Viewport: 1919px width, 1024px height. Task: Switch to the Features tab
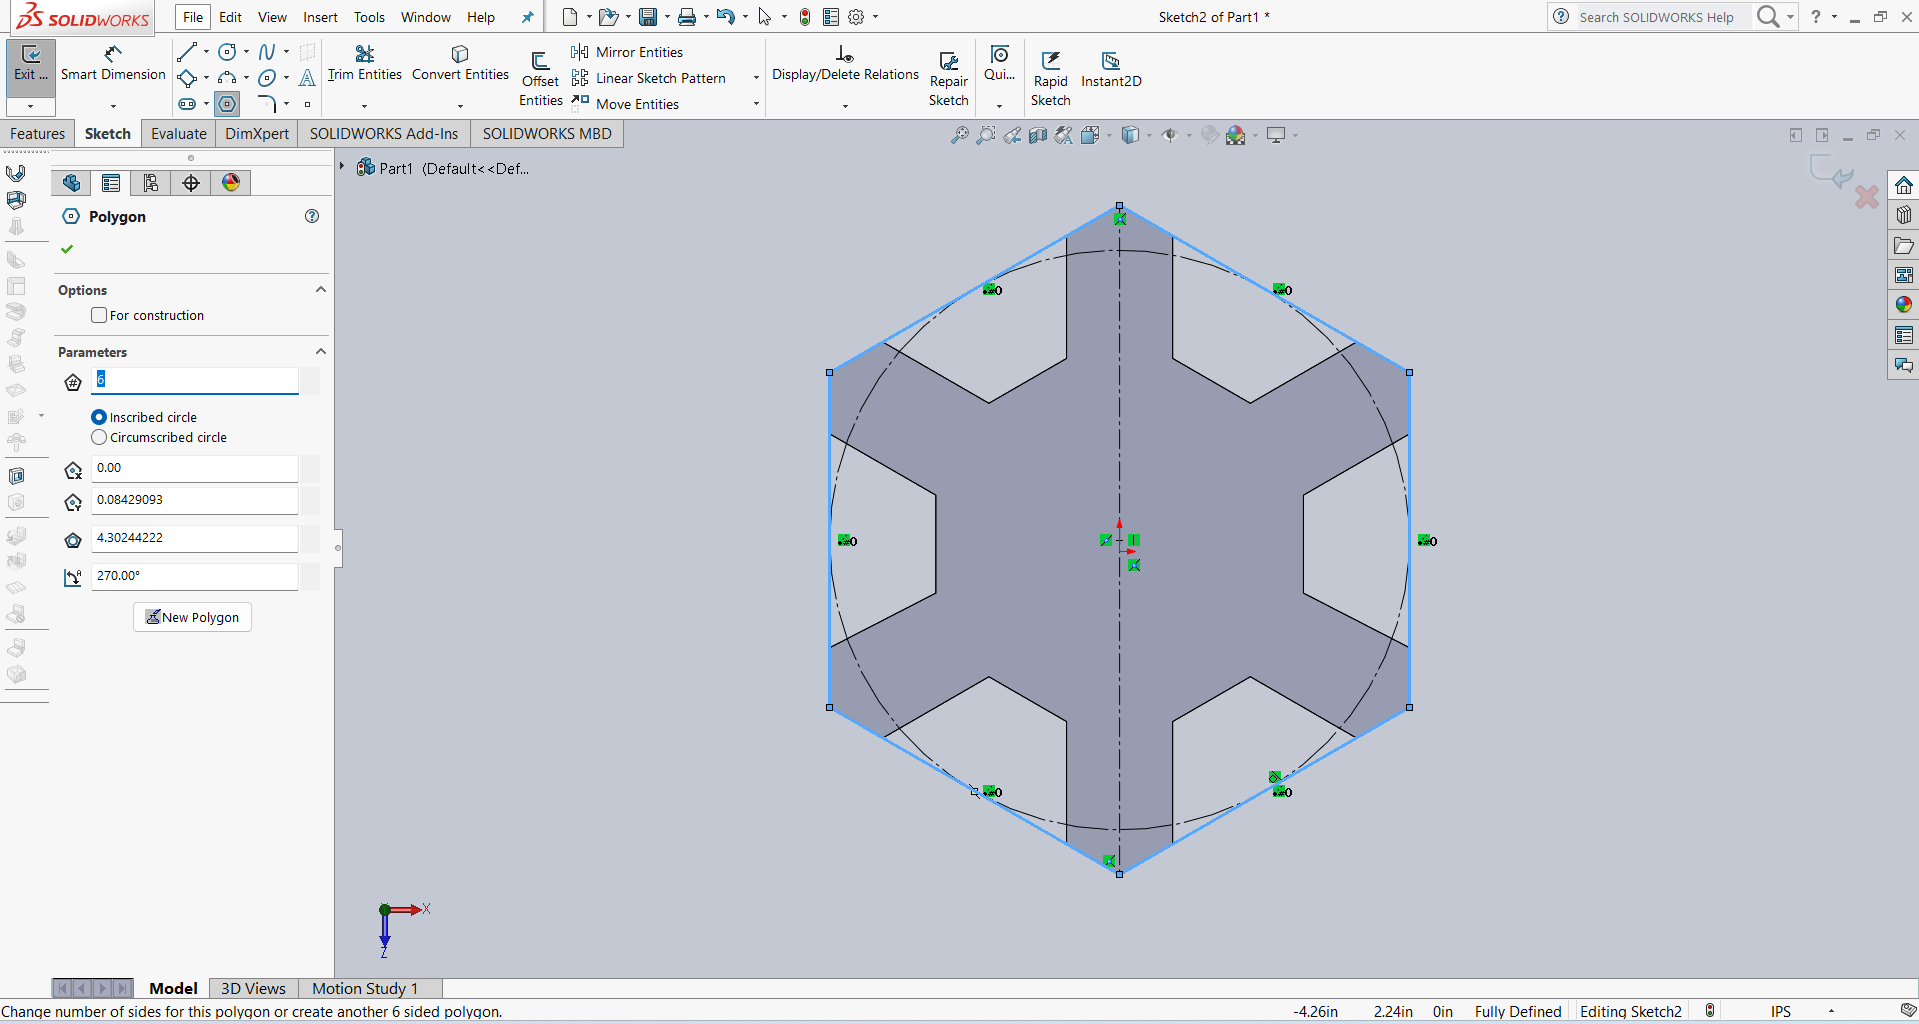coord(37,134)
